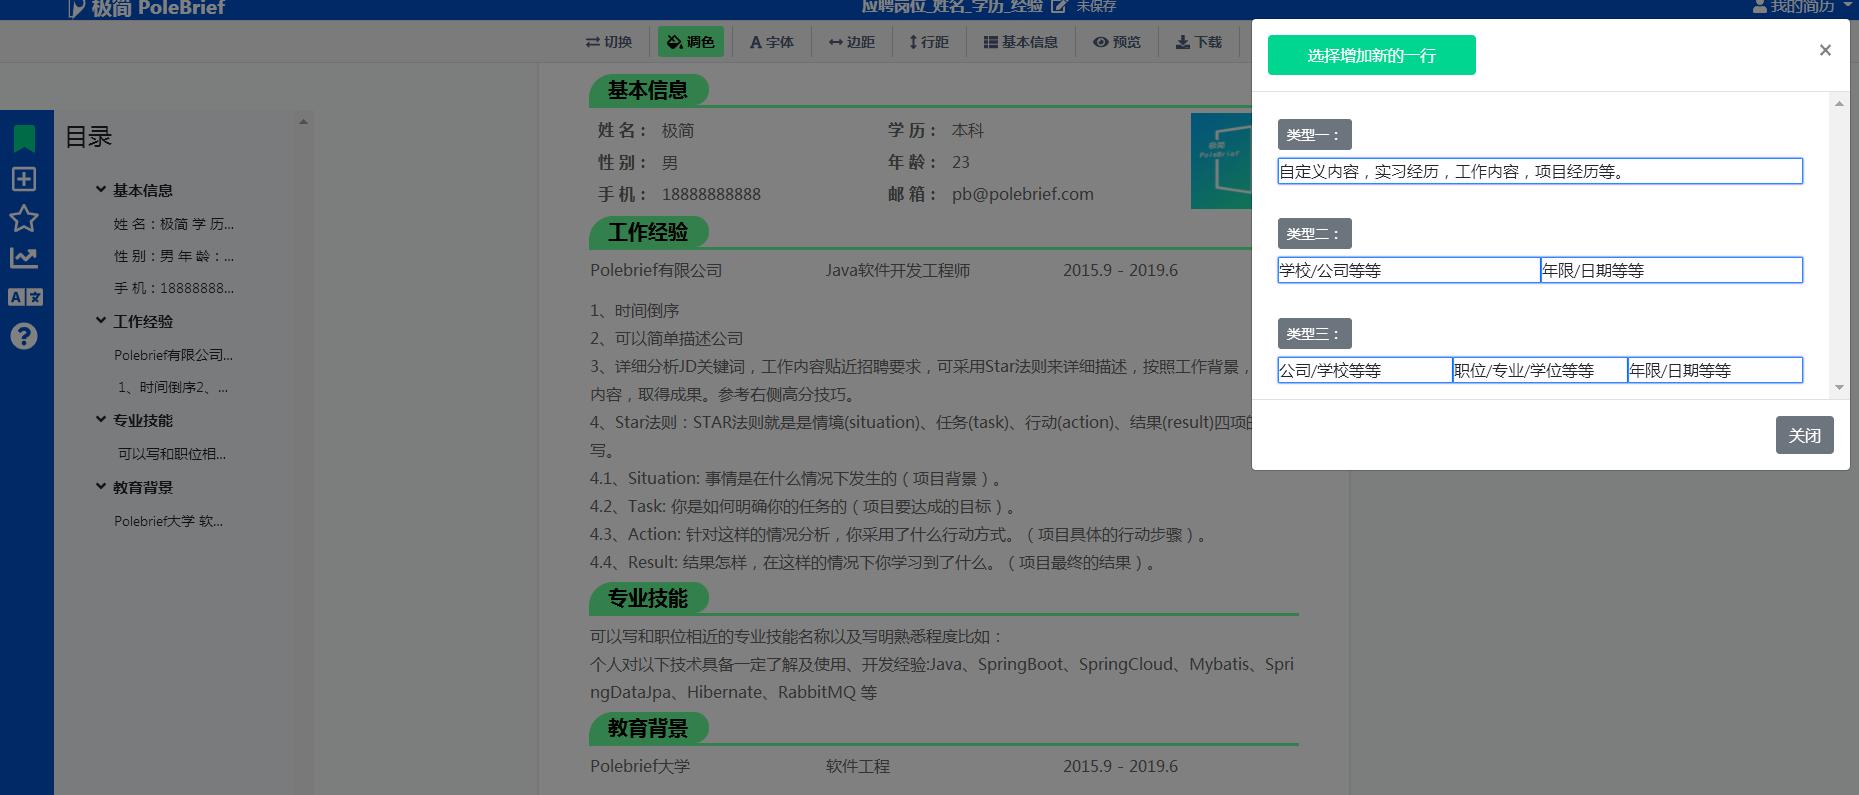Open the chart analysis sidebar icon

24,258
